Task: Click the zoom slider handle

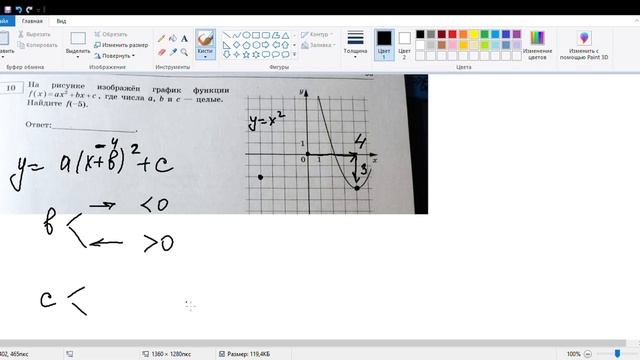Action: point(617,353)
